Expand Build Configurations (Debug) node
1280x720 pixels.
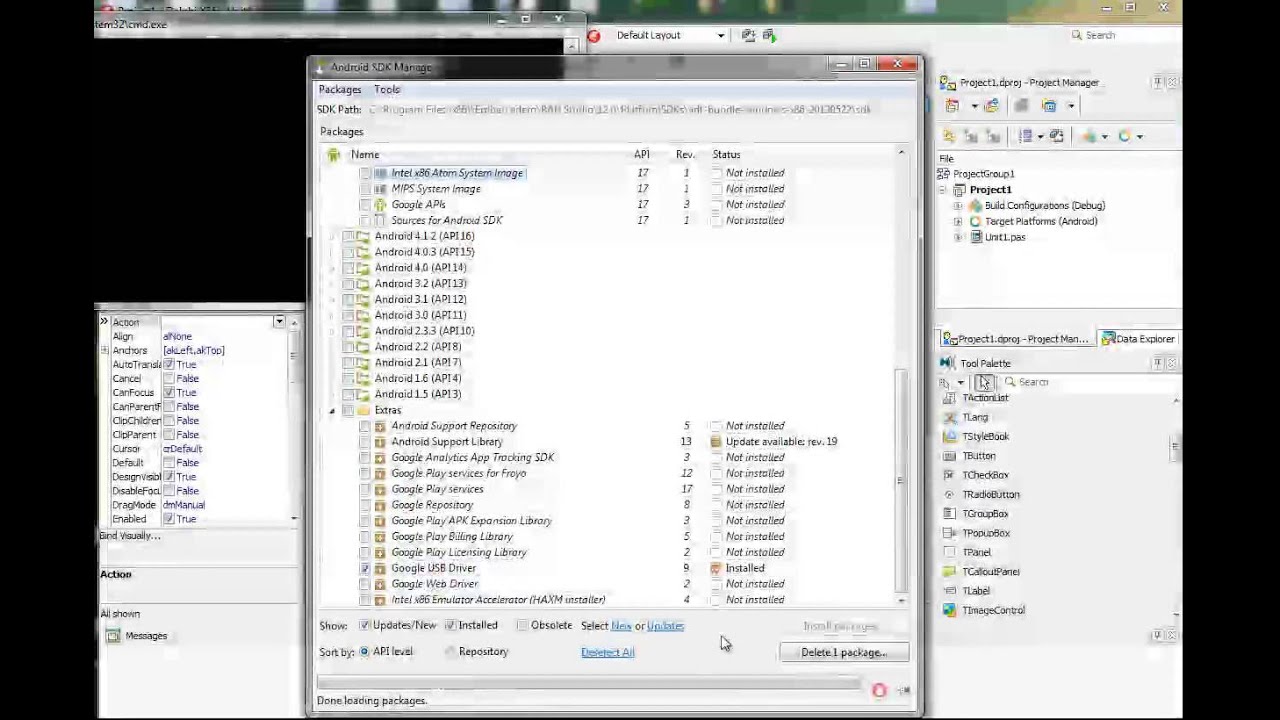click(x=958, y=205)
